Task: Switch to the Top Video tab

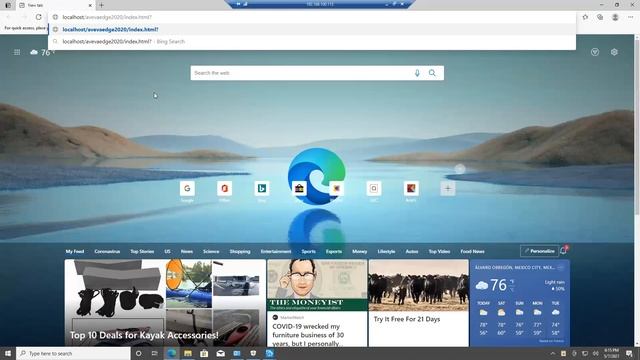Action: (x=439, y=251)
